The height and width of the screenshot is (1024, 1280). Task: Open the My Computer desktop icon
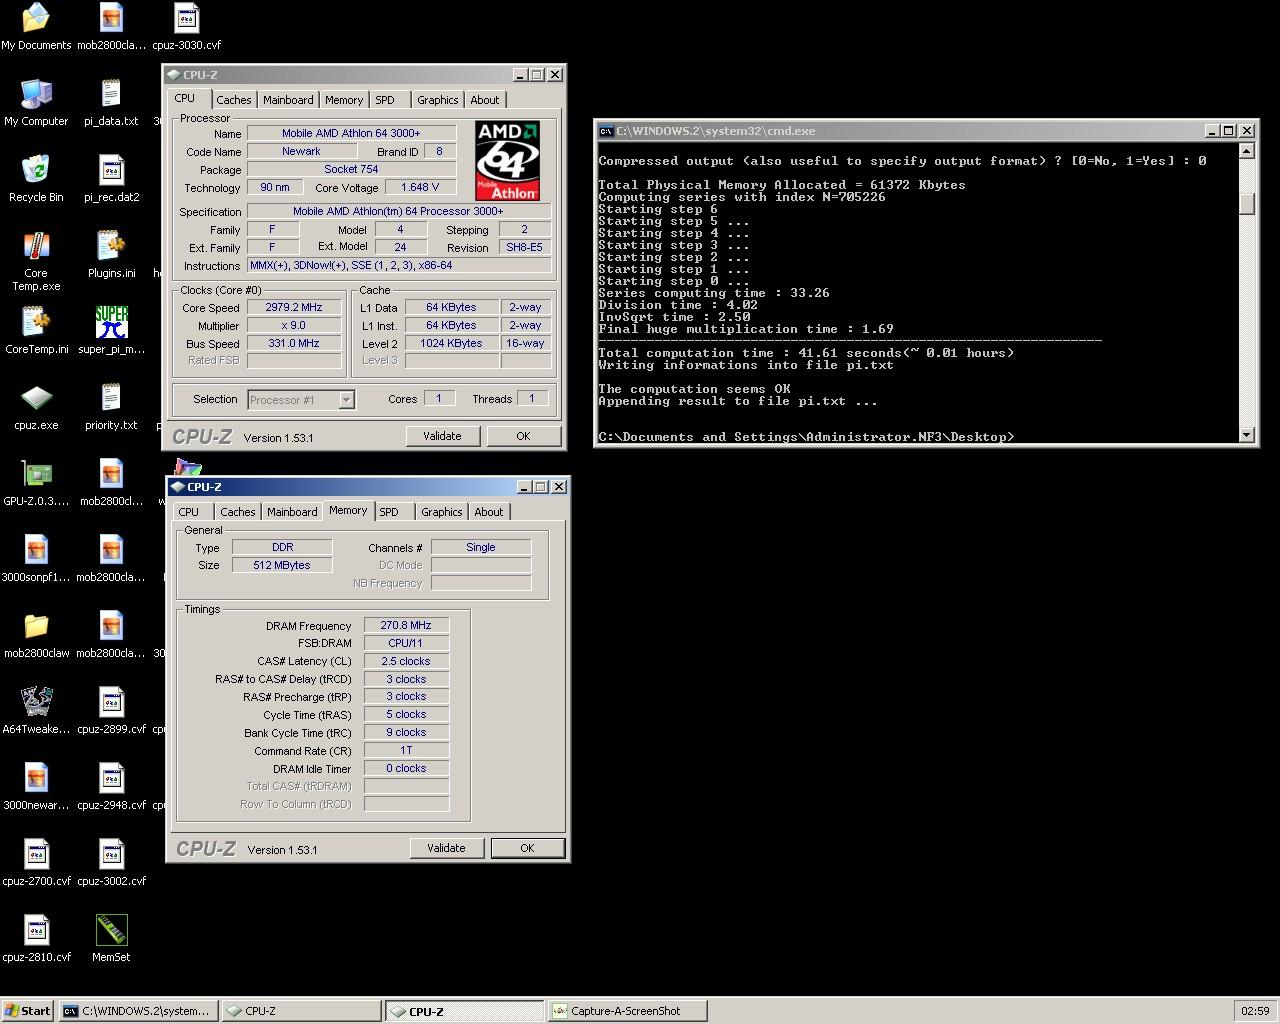[36, 102]
